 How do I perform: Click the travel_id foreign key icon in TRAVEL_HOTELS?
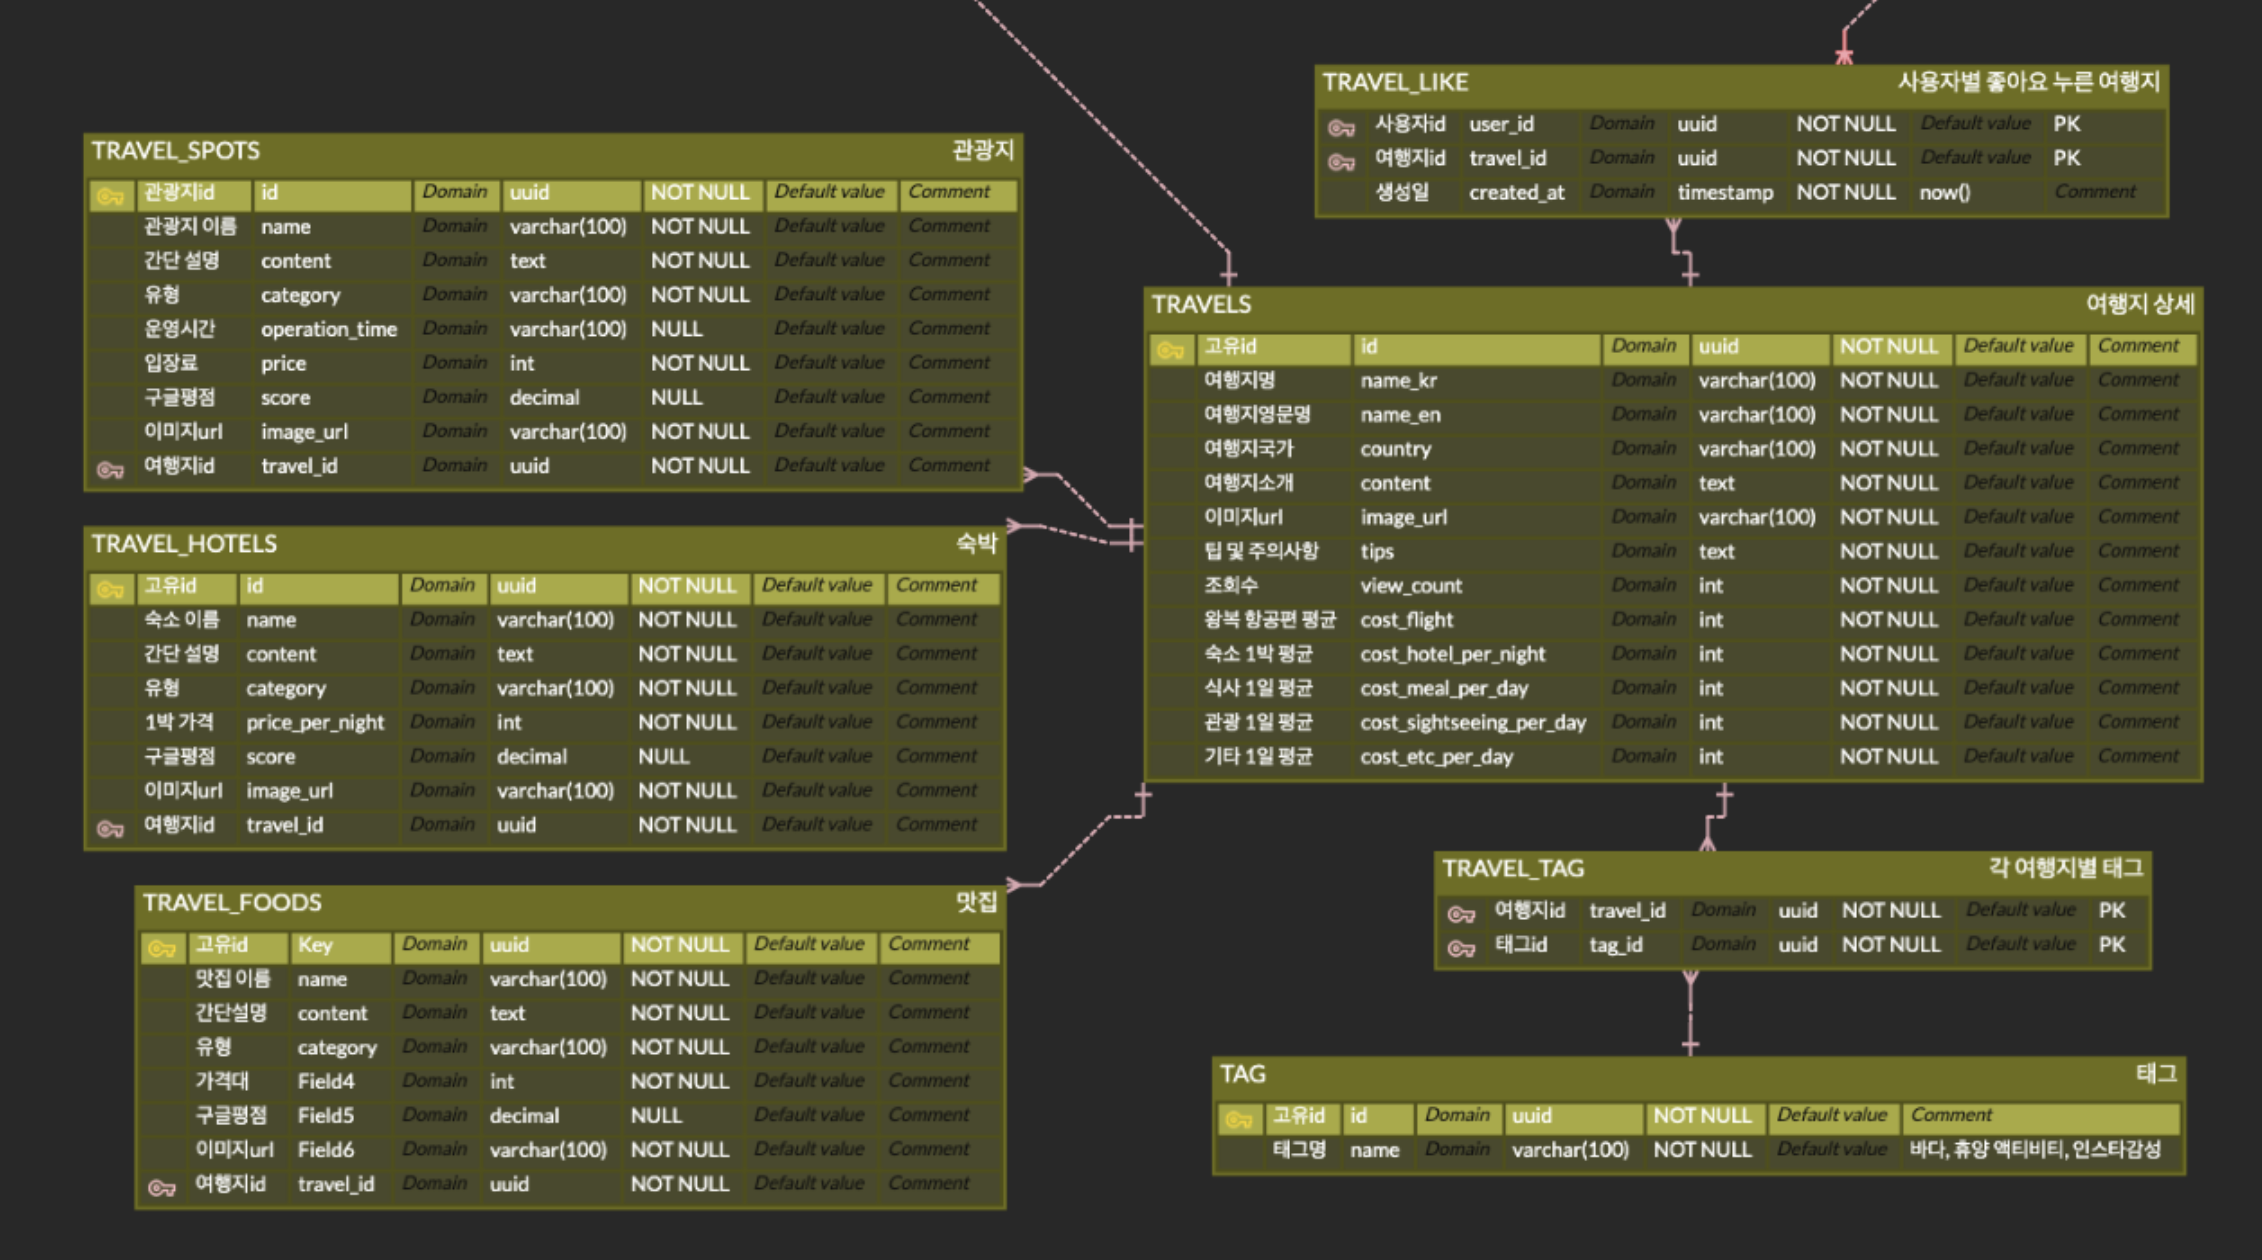[110, 828]
